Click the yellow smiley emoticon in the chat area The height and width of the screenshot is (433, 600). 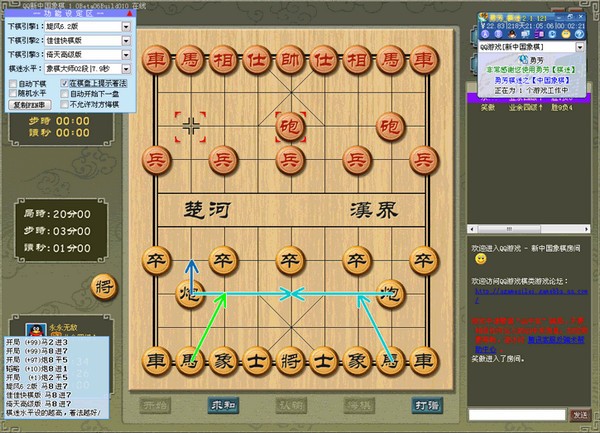481,259
